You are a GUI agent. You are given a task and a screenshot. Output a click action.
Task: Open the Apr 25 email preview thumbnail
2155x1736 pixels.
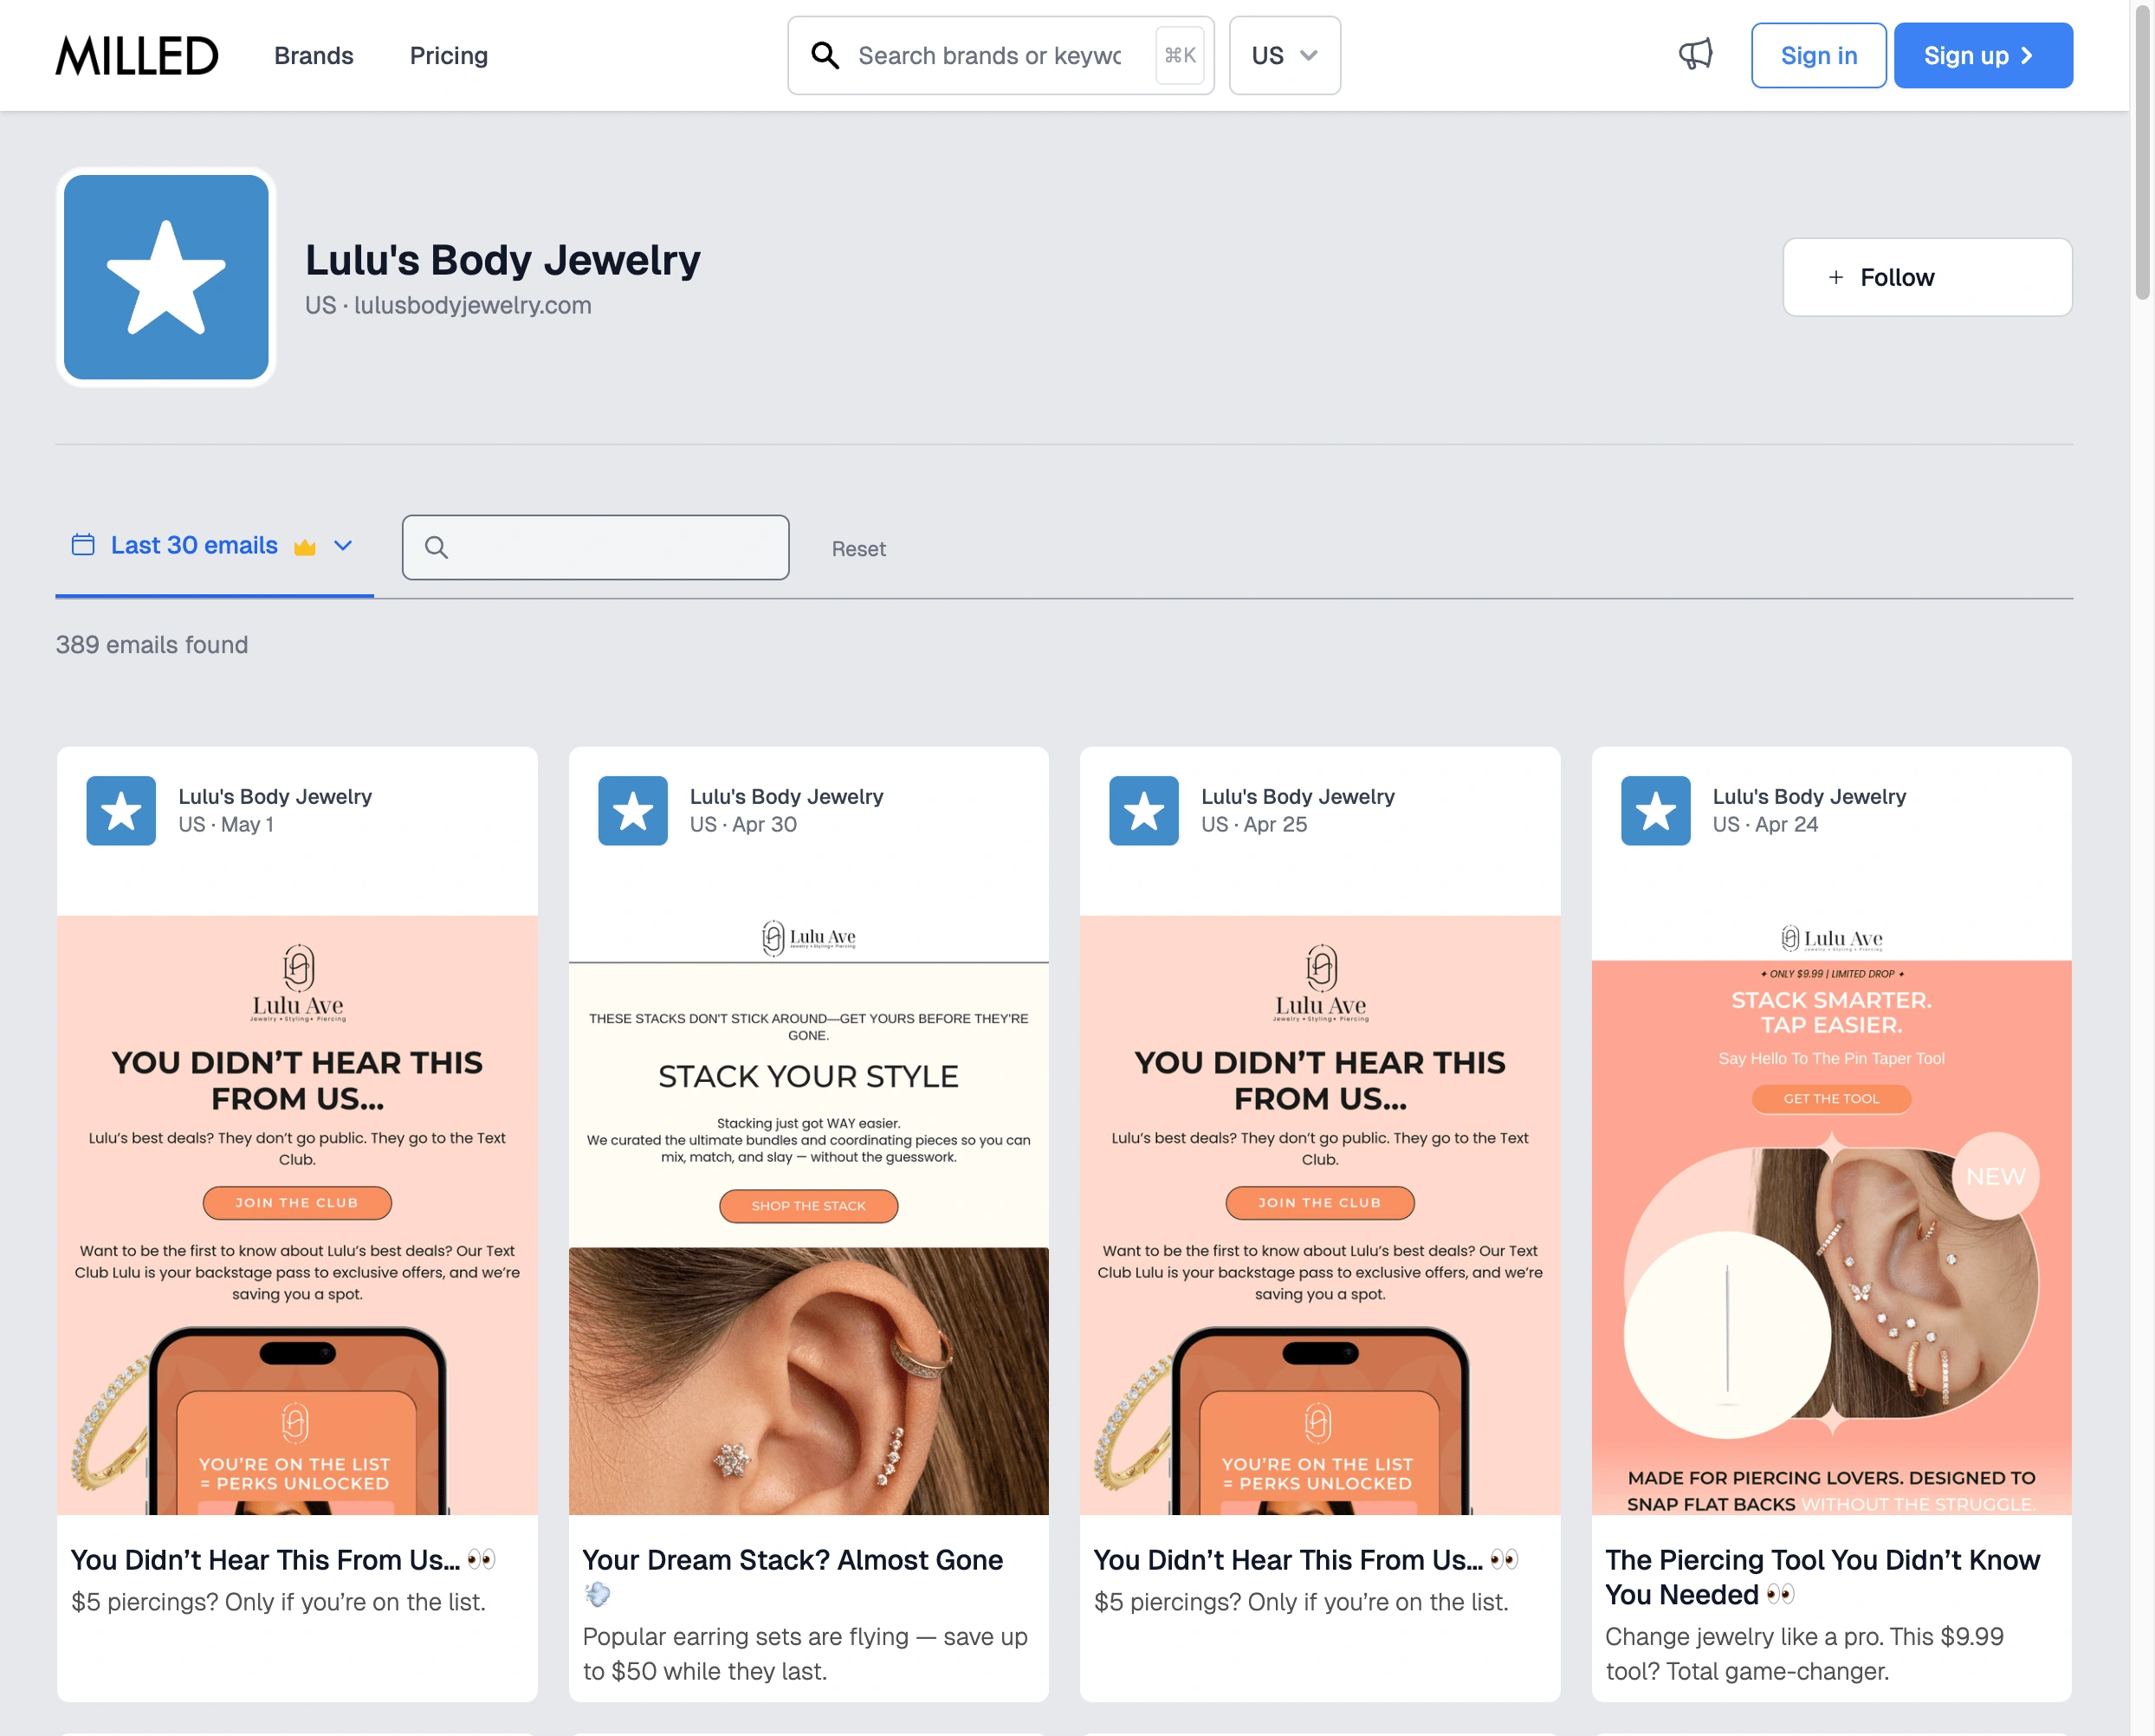pyautogui.click(x=1320, y=1215)
